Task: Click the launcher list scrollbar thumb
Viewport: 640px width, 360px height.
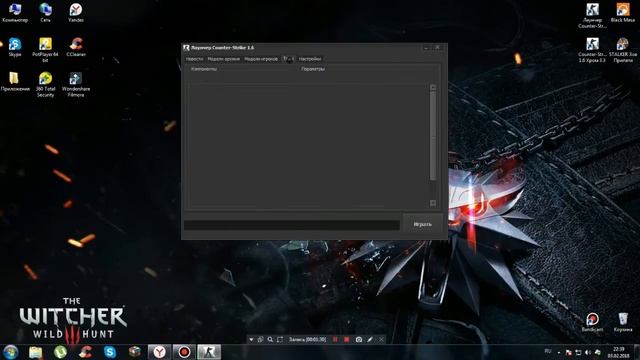Action: (x=433, y=135)
